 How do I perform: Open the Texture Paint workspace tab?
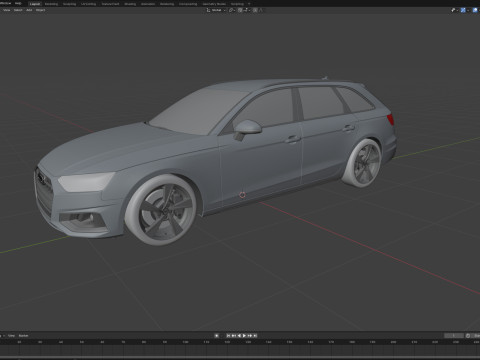[110, 4]
